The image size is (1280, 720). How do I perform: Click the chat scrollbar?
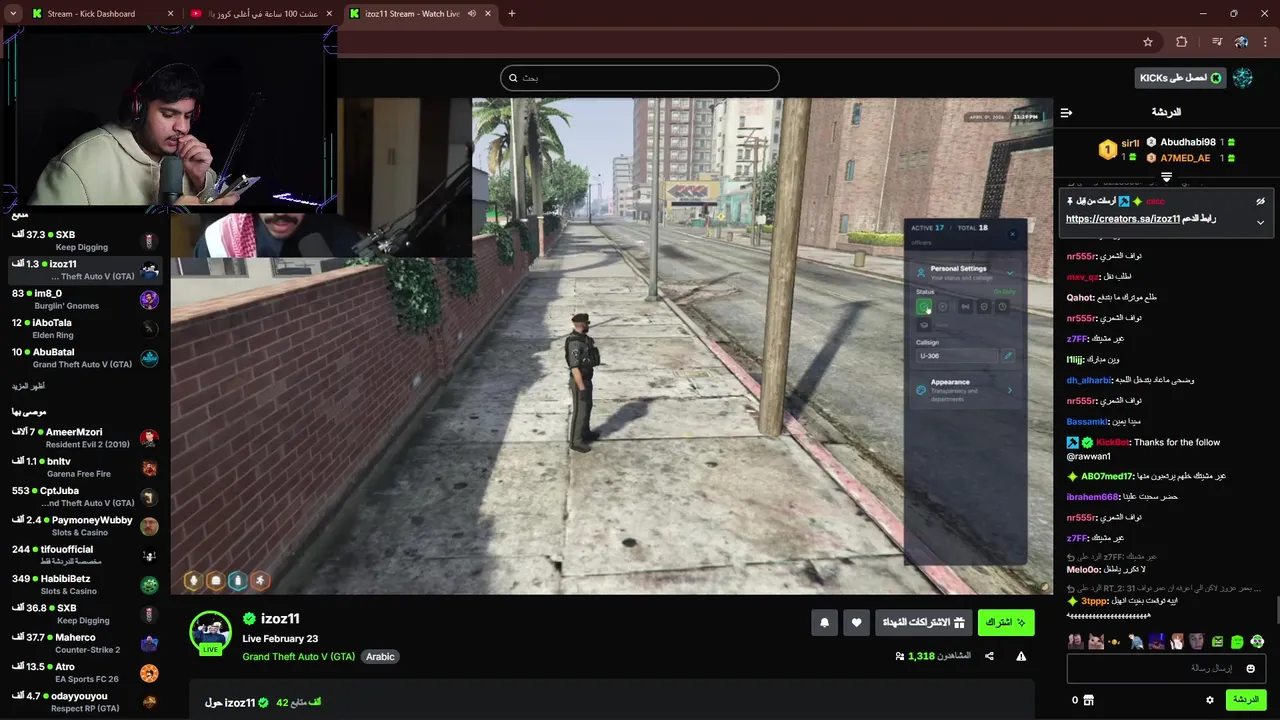tap(1276, 608)
